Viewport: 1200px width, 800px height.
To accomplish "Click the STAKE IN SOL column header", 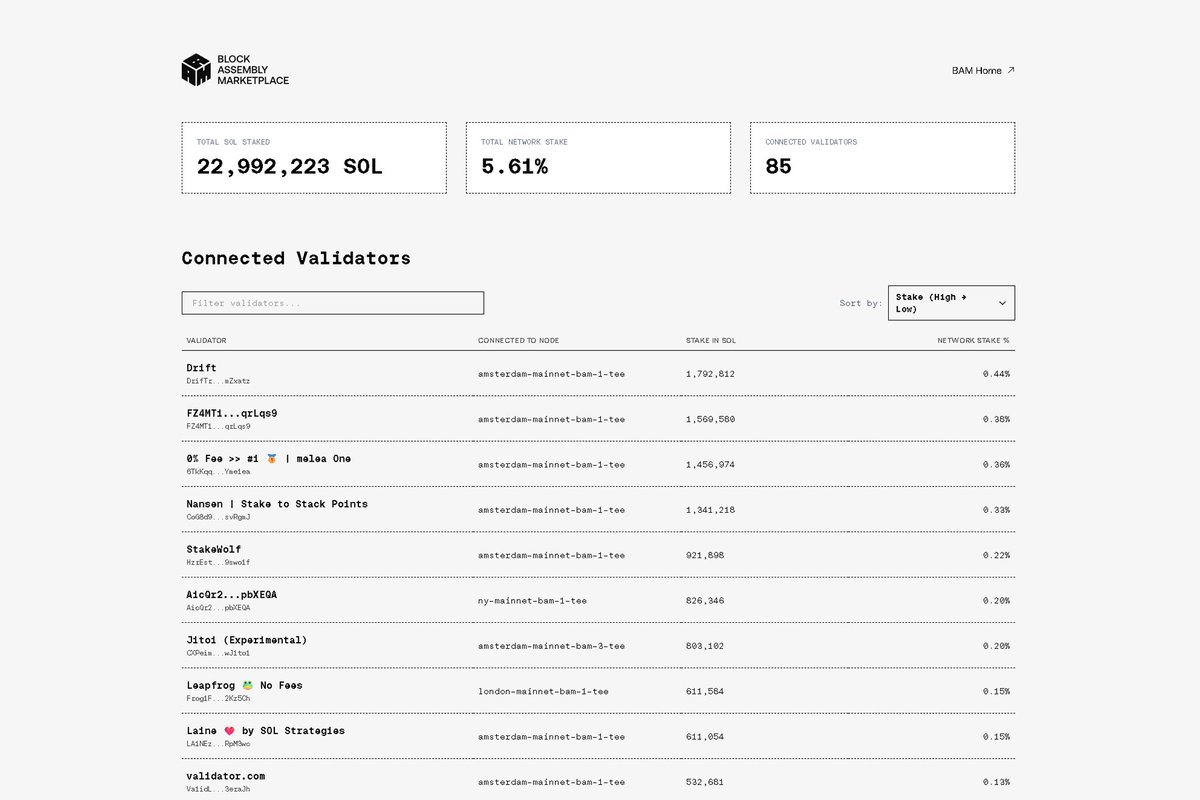I will click(x=711, y=341).
